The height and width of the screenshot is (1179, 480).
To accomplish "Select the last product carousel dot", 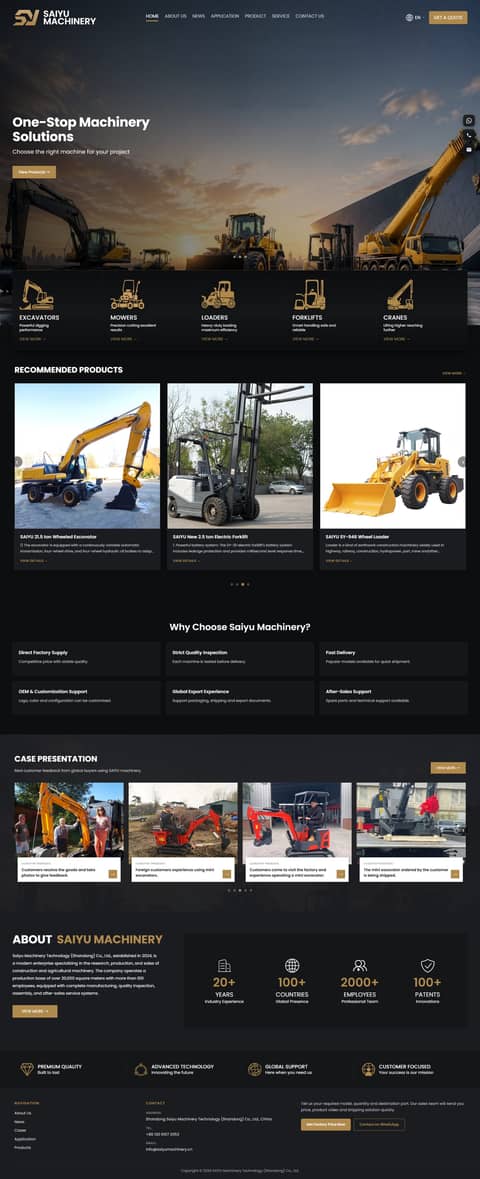I will point(248,583).
